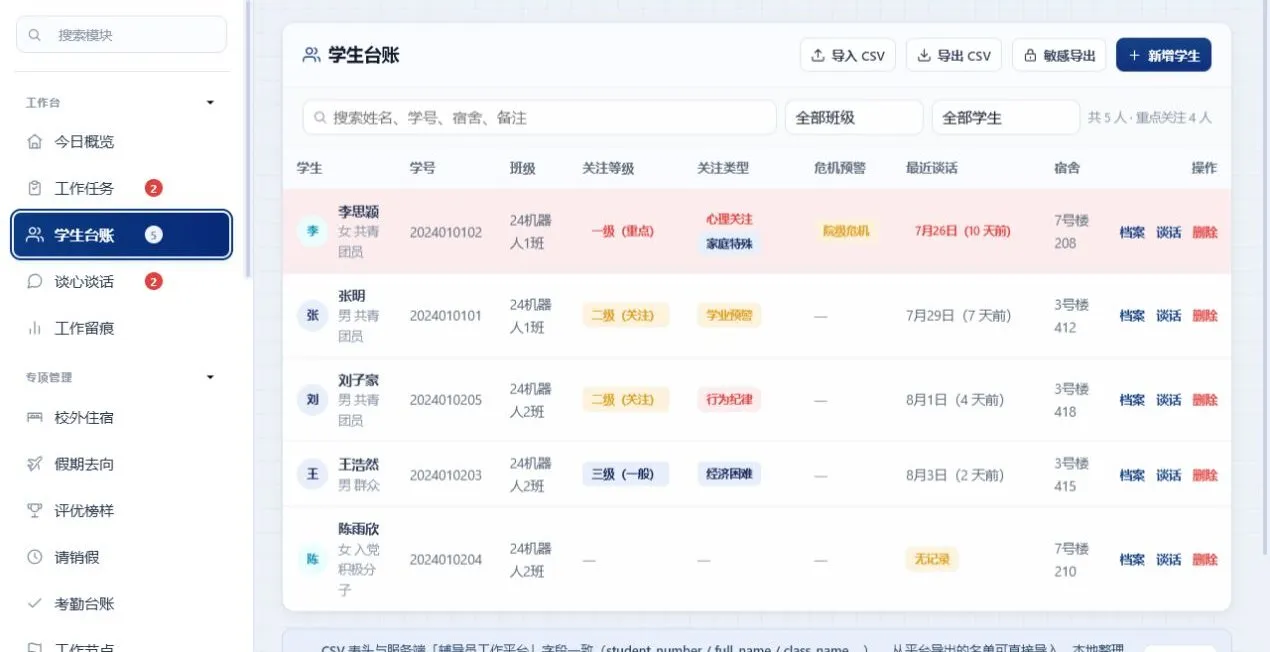Click the 三级 (一般) tag
The width and height of the screenshot is (1270, 652).
tap(625, 474)
